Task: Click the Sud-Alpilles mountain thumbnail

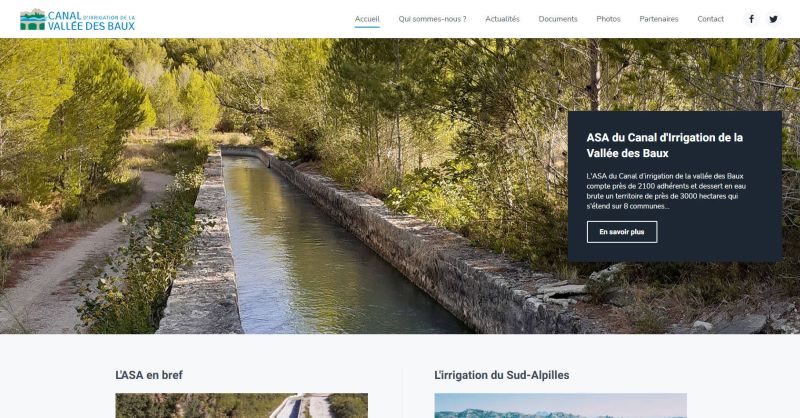Action: coord(560,405)
